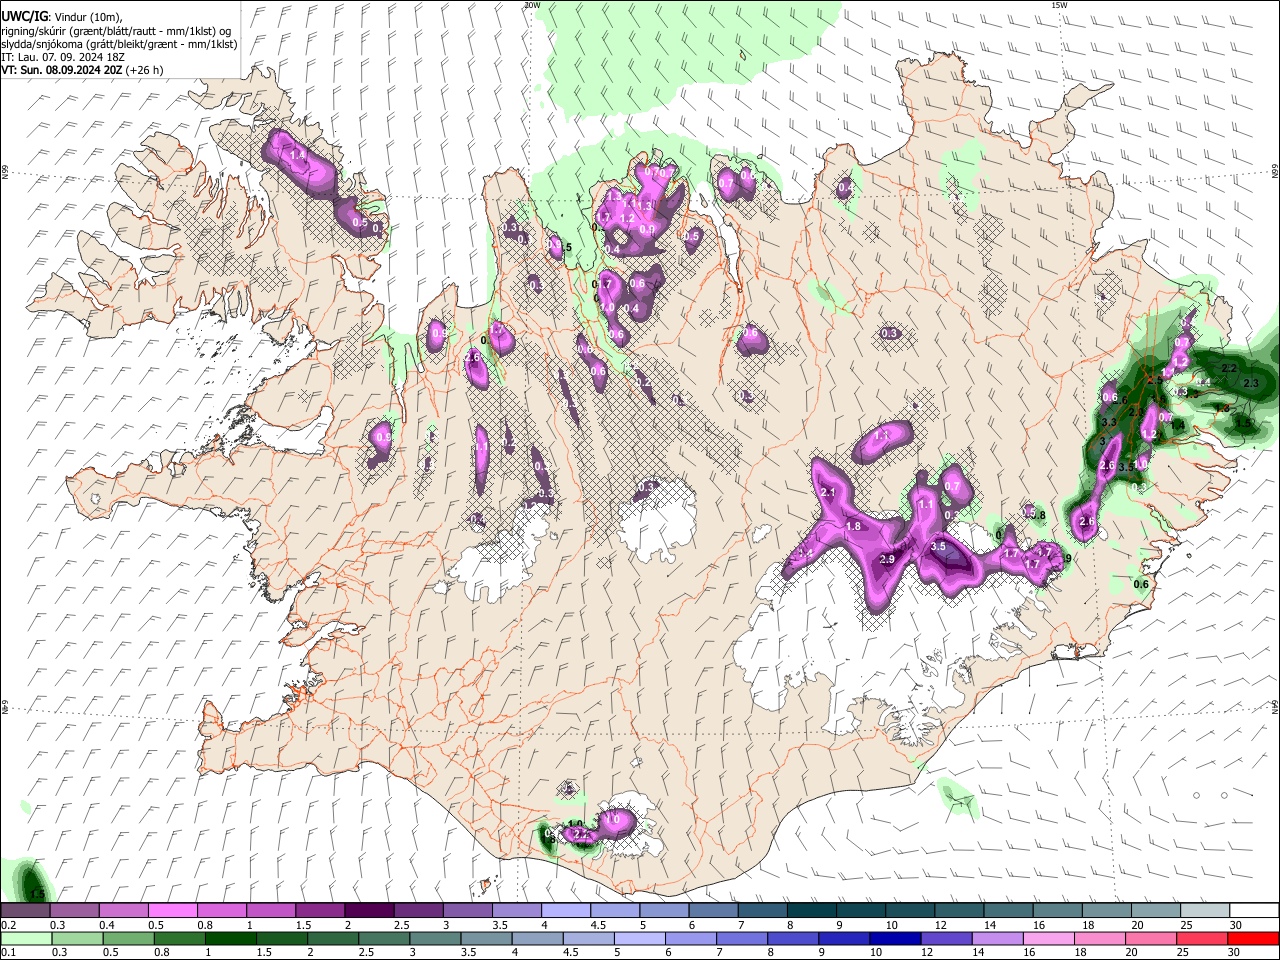
Task: Click the '1.5' value on the green patch at bottom-left
Action: (x=38, y=893)
